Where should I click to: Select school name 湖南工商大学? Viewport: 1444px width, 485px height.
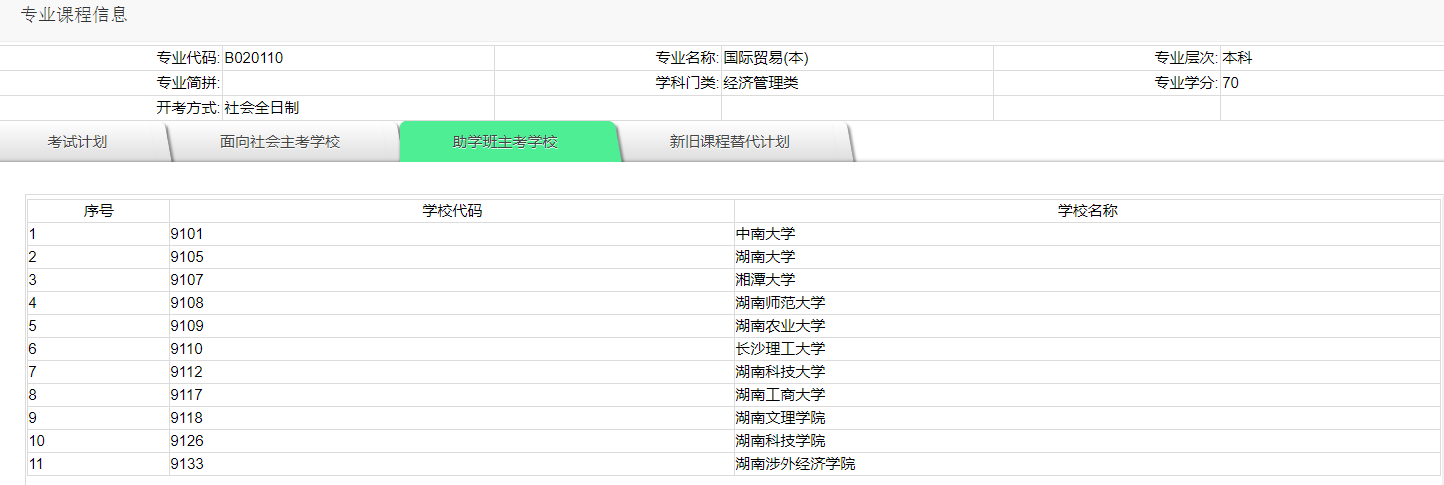[781, 395]
